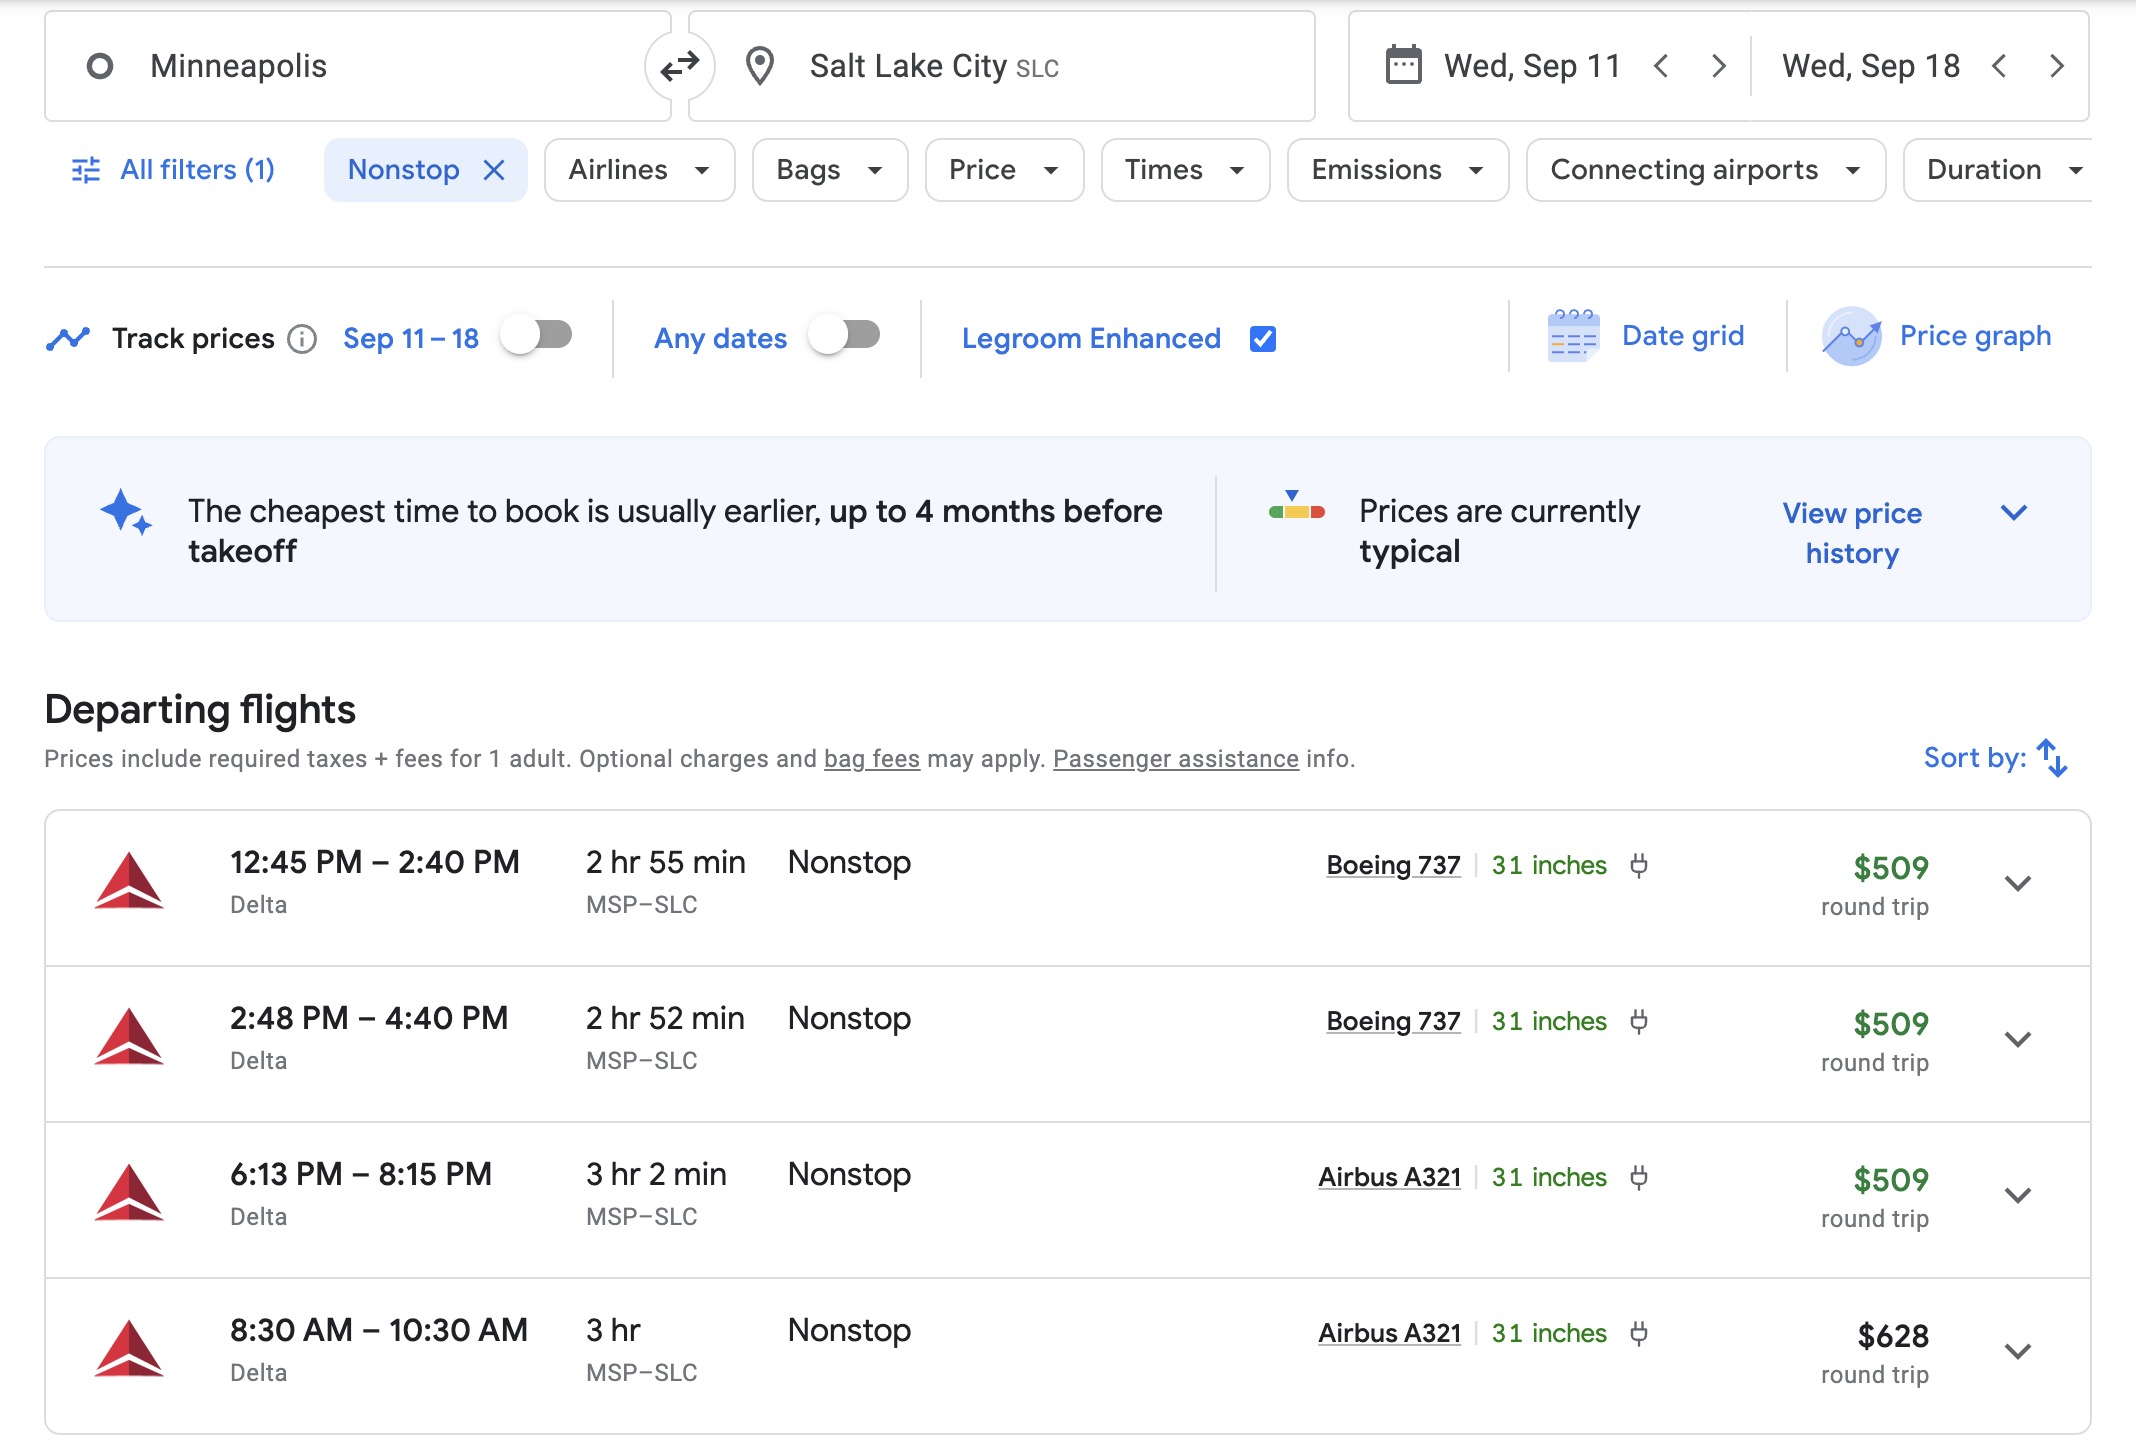Open the bag fees link
The image size is (2136, 1452).
(871, 759)
